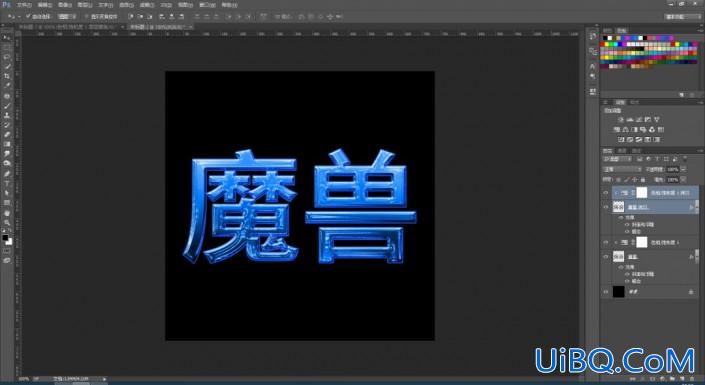Select the Gradient tool

(x=7, y=144)
